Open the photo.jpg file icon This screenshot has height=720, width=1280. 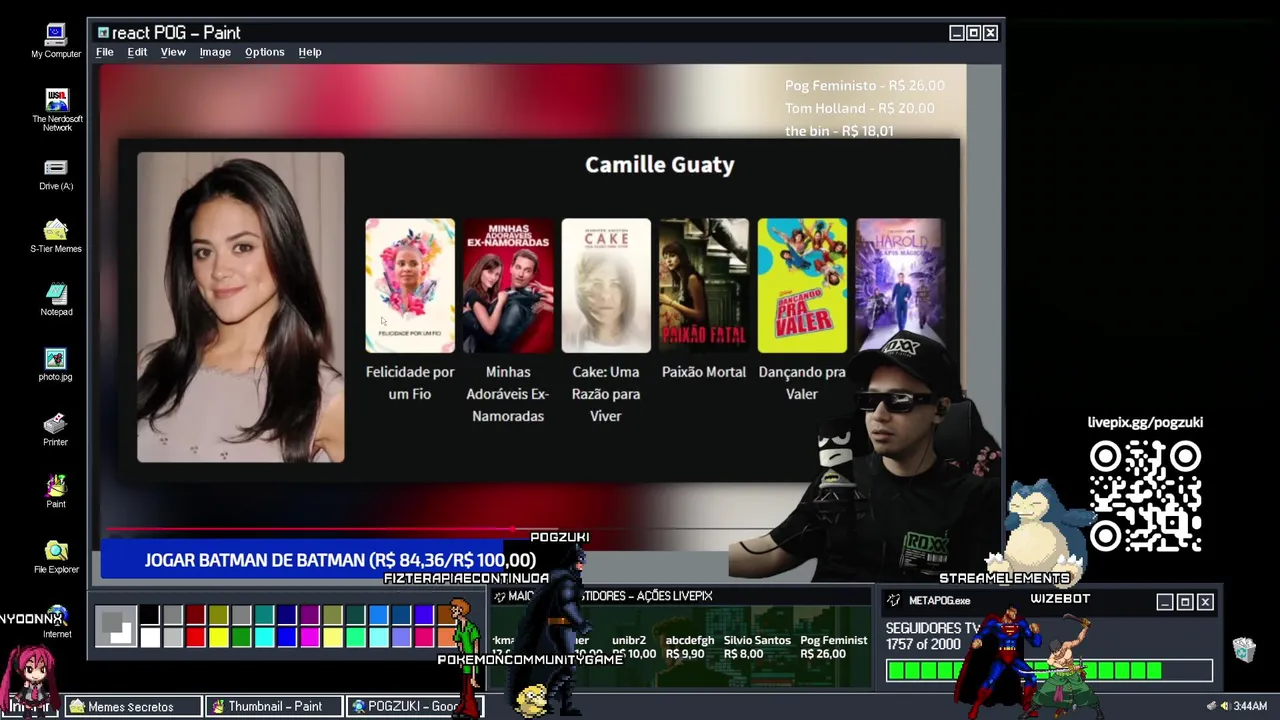55,365
